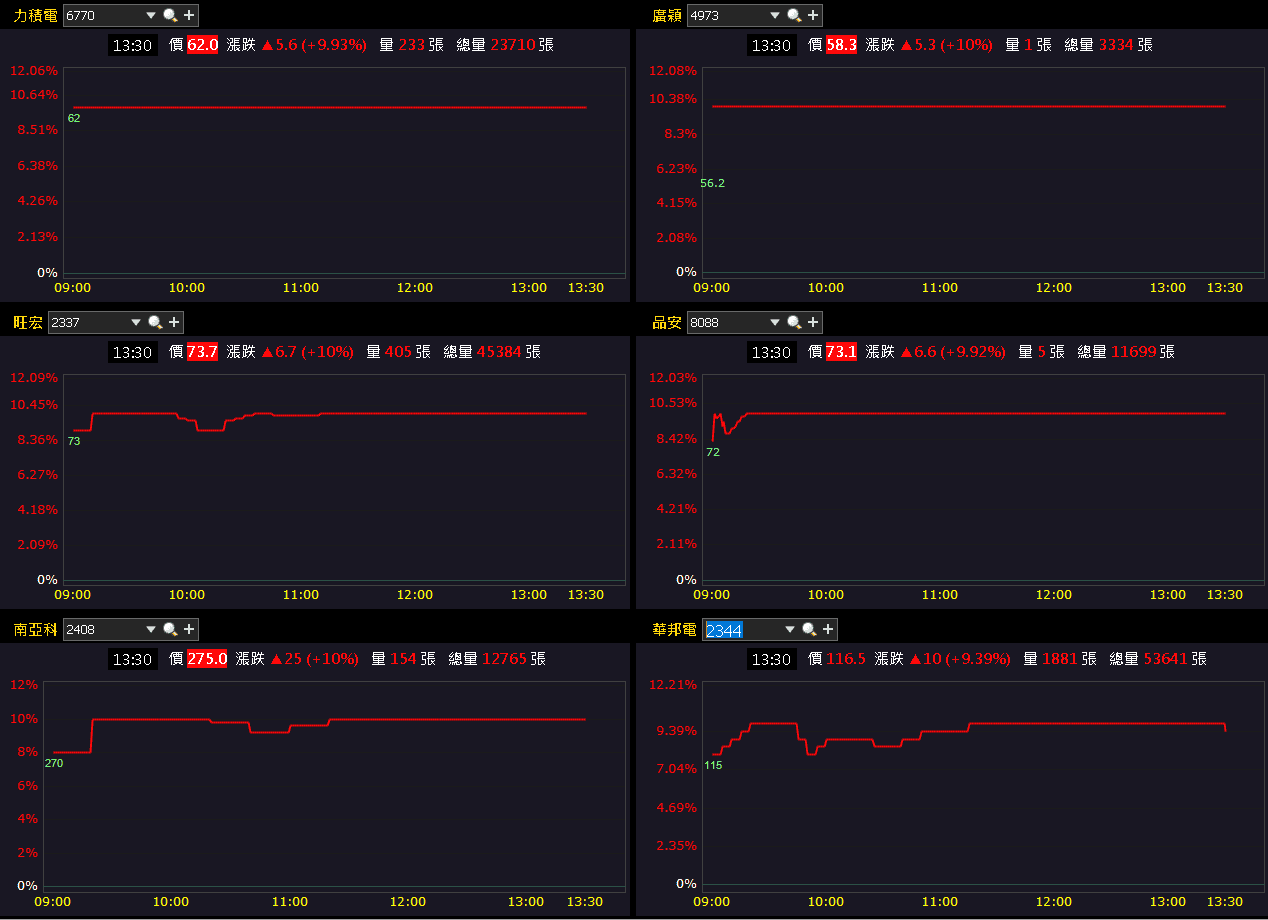Click the search magnifier icon next to 4973
Screen dimensions: 1268x920
coord(794,15)
